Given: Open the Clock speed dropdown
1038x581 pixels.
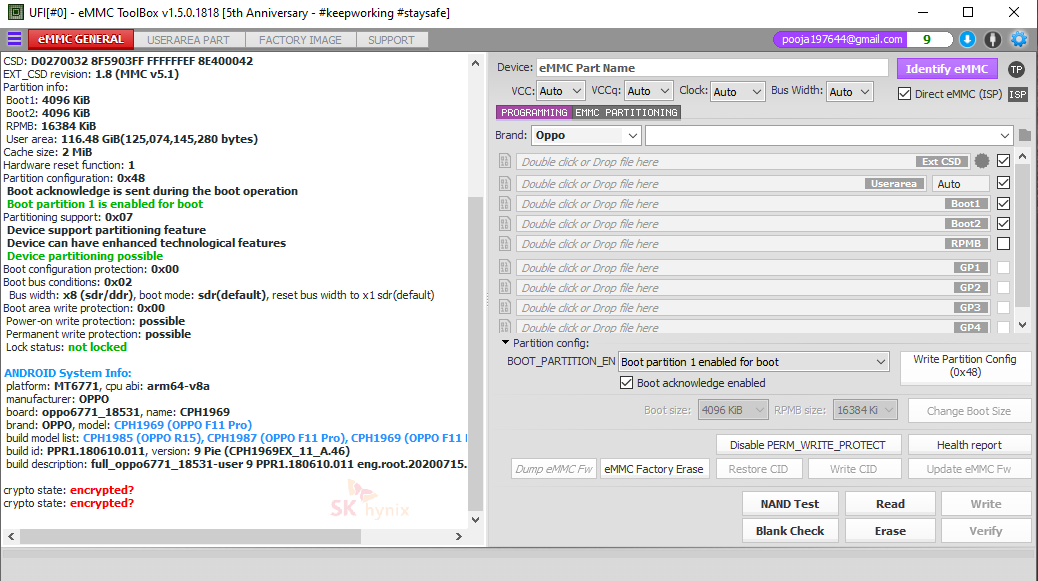Looking at the screenshot, I should point(737,91).
